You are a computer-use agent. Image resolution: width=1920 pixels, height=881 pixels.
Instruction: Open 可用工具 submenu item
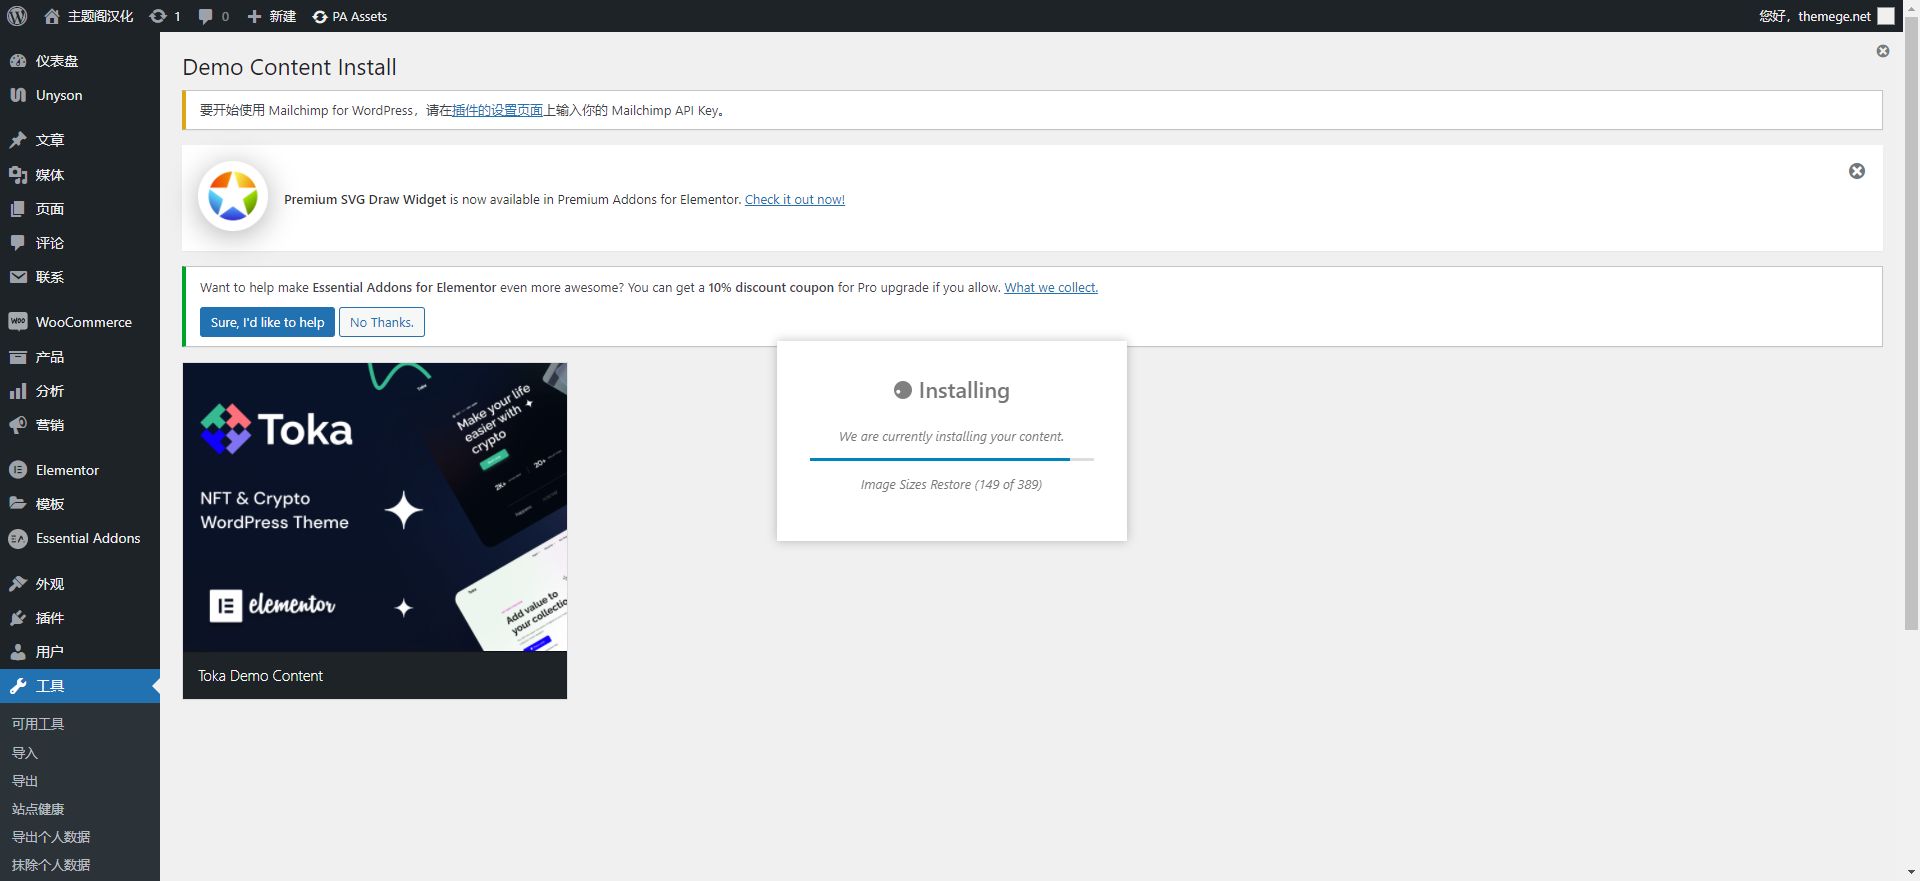click(x=38, y=724)
